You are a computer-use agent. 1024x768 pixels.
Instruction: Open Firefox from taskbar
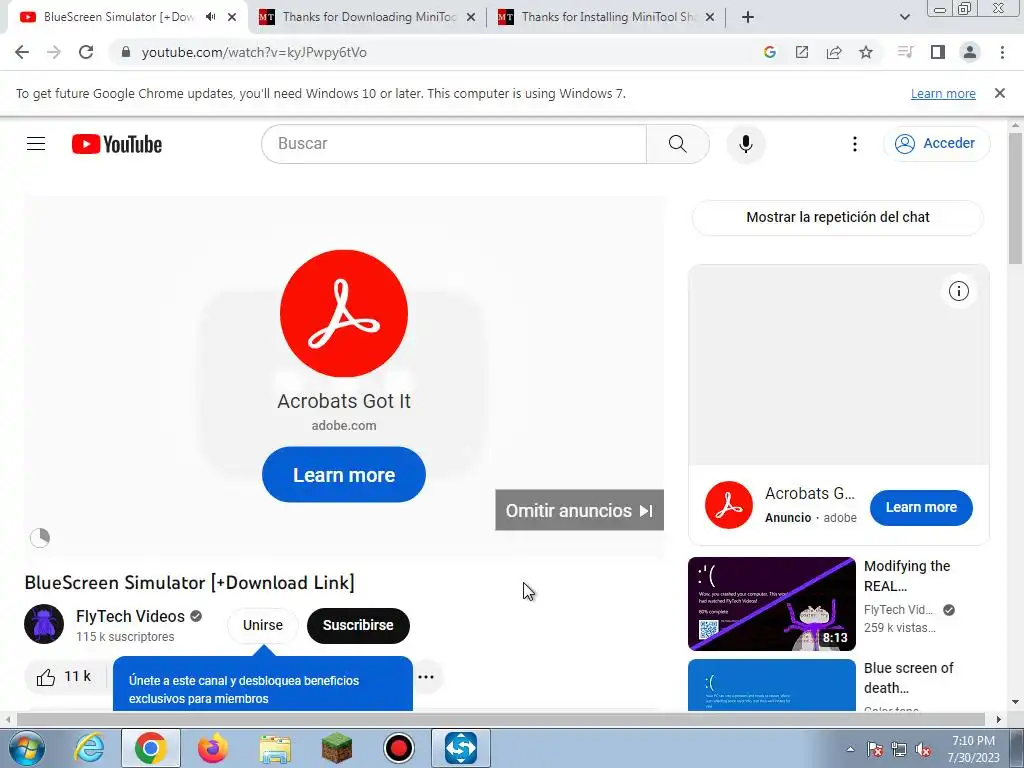(213, 748)
